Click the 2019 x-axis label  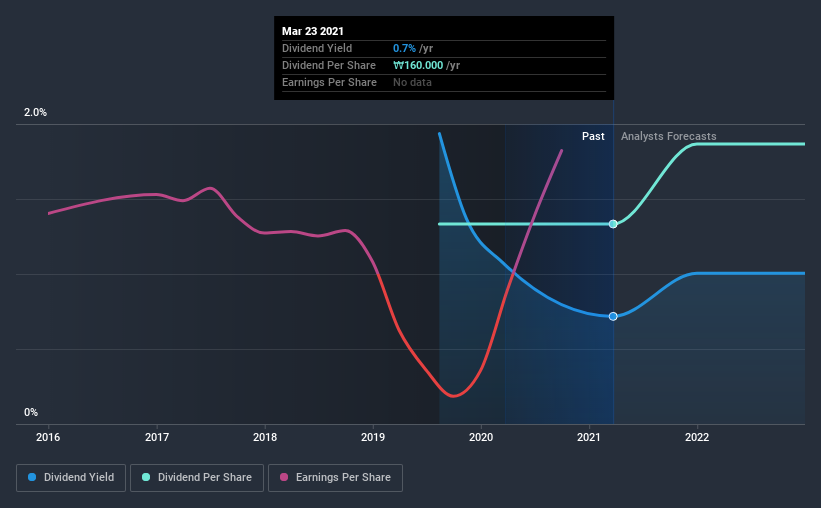373,437
